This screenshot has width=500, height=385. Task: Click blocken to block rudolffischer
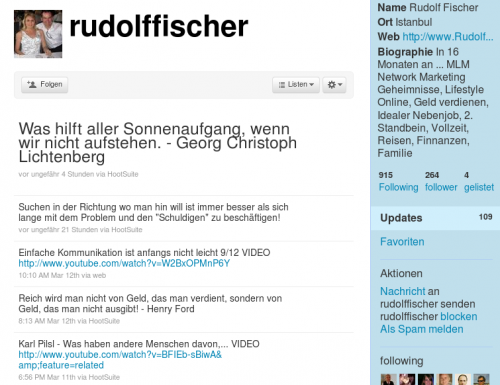point(459,316)
